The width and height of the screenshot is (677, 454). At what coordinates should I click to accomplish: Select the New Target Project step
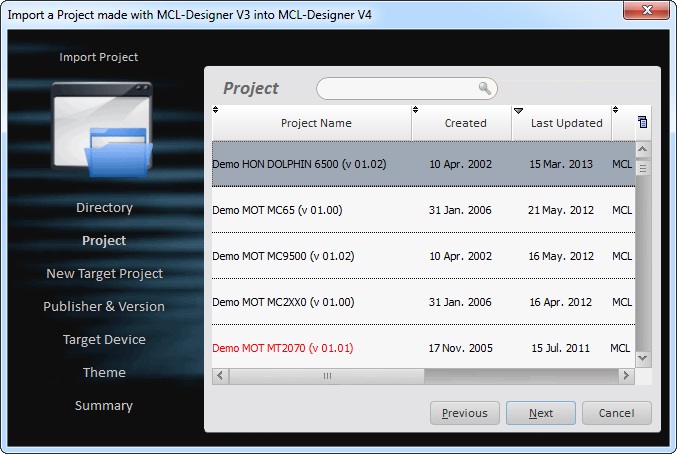104,274
